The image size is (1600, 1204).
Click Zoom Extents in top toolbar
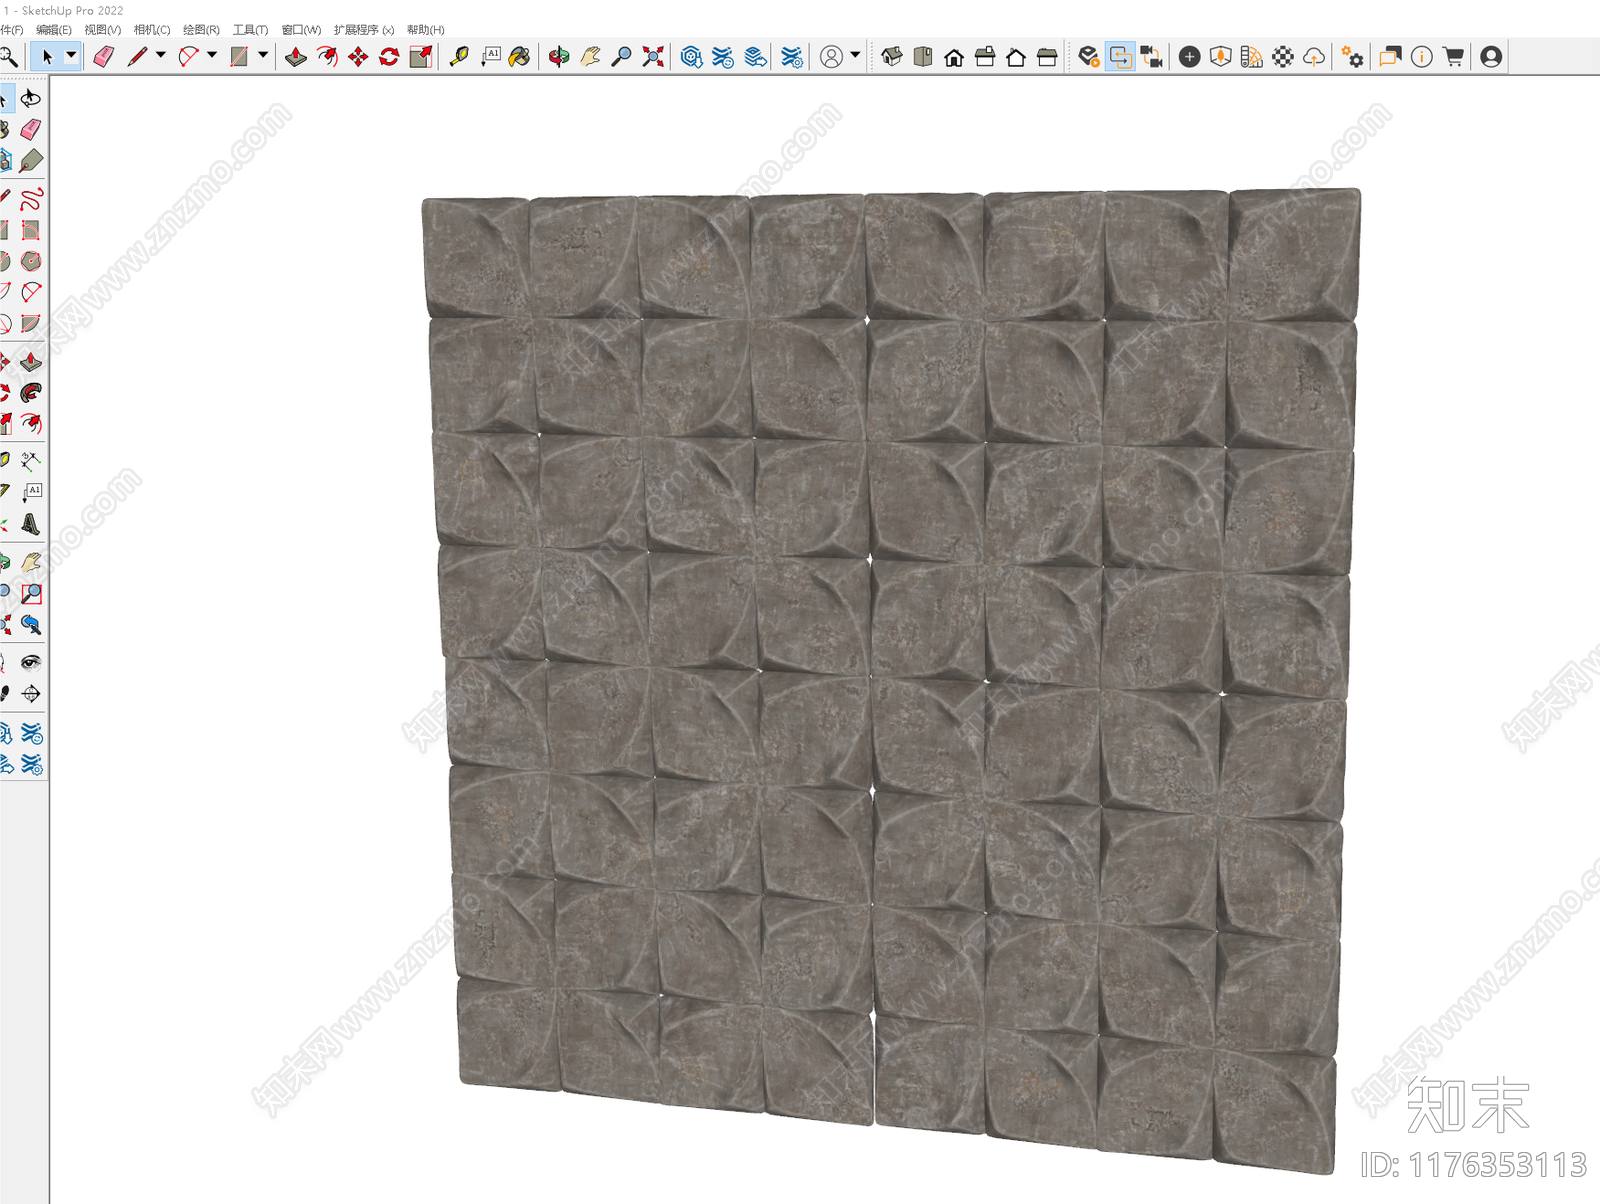[x=653, y=57]
